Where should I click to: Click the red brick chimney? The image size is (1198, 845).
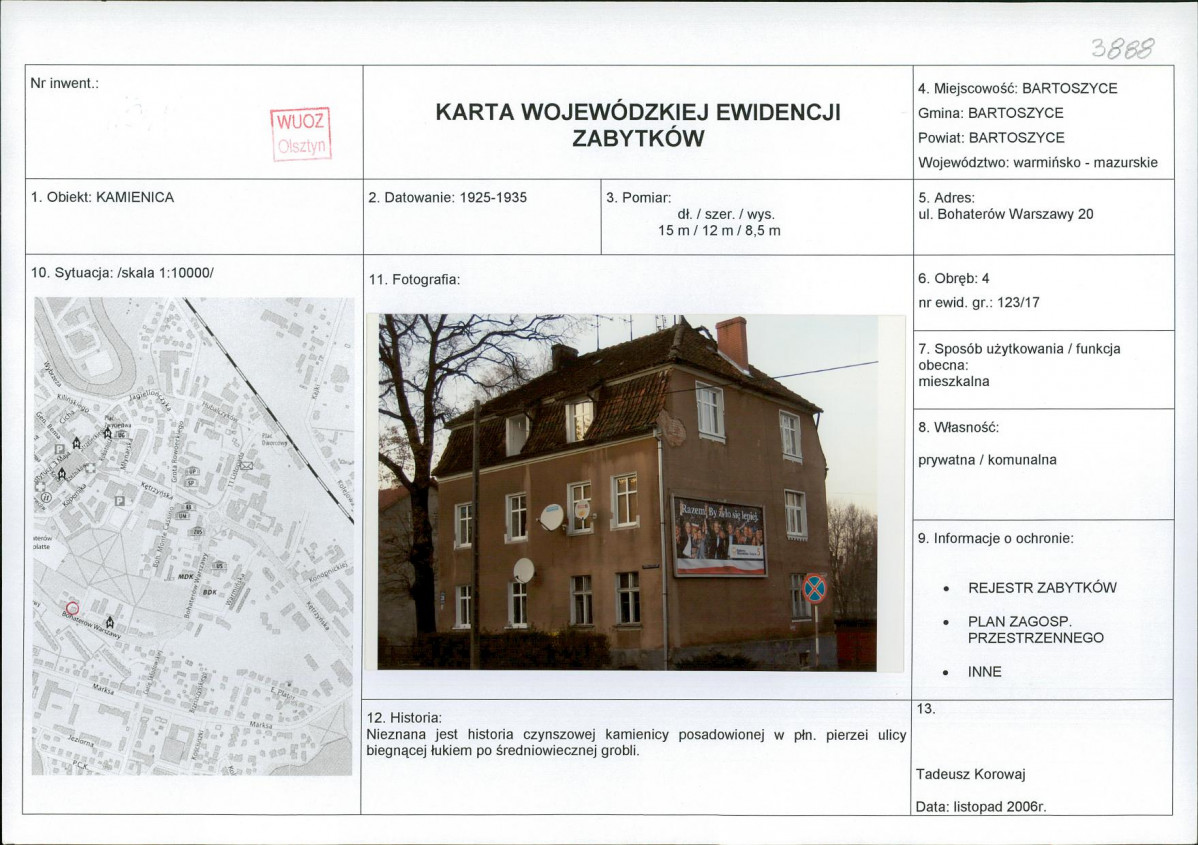point(732,340)
